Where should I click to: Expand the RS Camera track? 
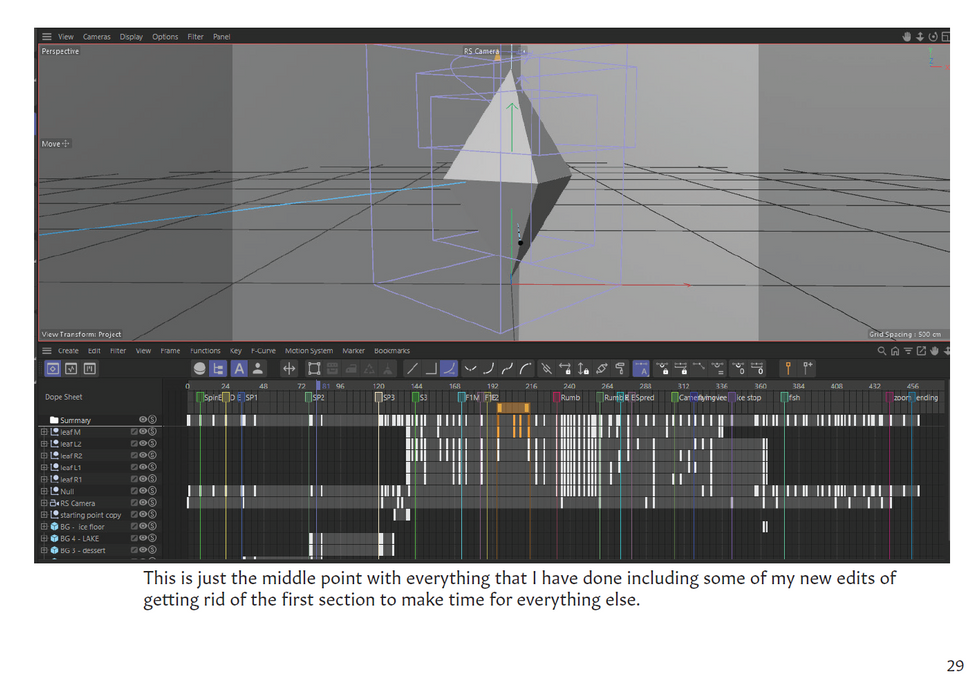44,503
